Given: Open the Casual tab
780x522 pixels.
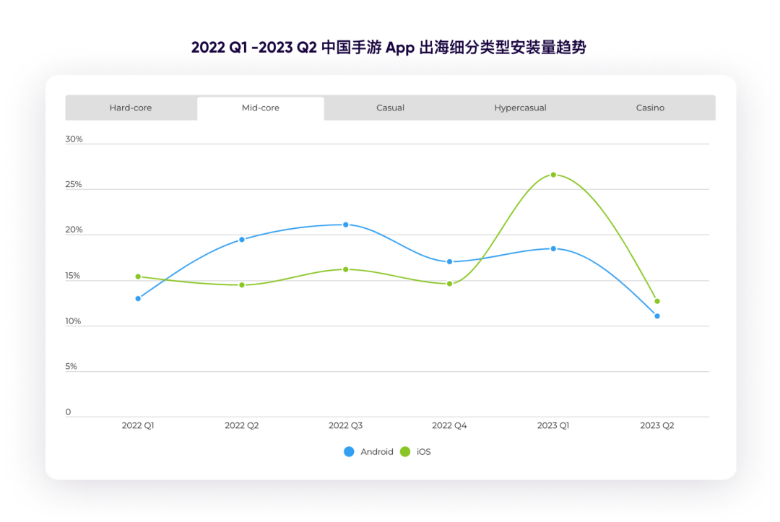Looking at the screenshot, I should coord(390,108).
